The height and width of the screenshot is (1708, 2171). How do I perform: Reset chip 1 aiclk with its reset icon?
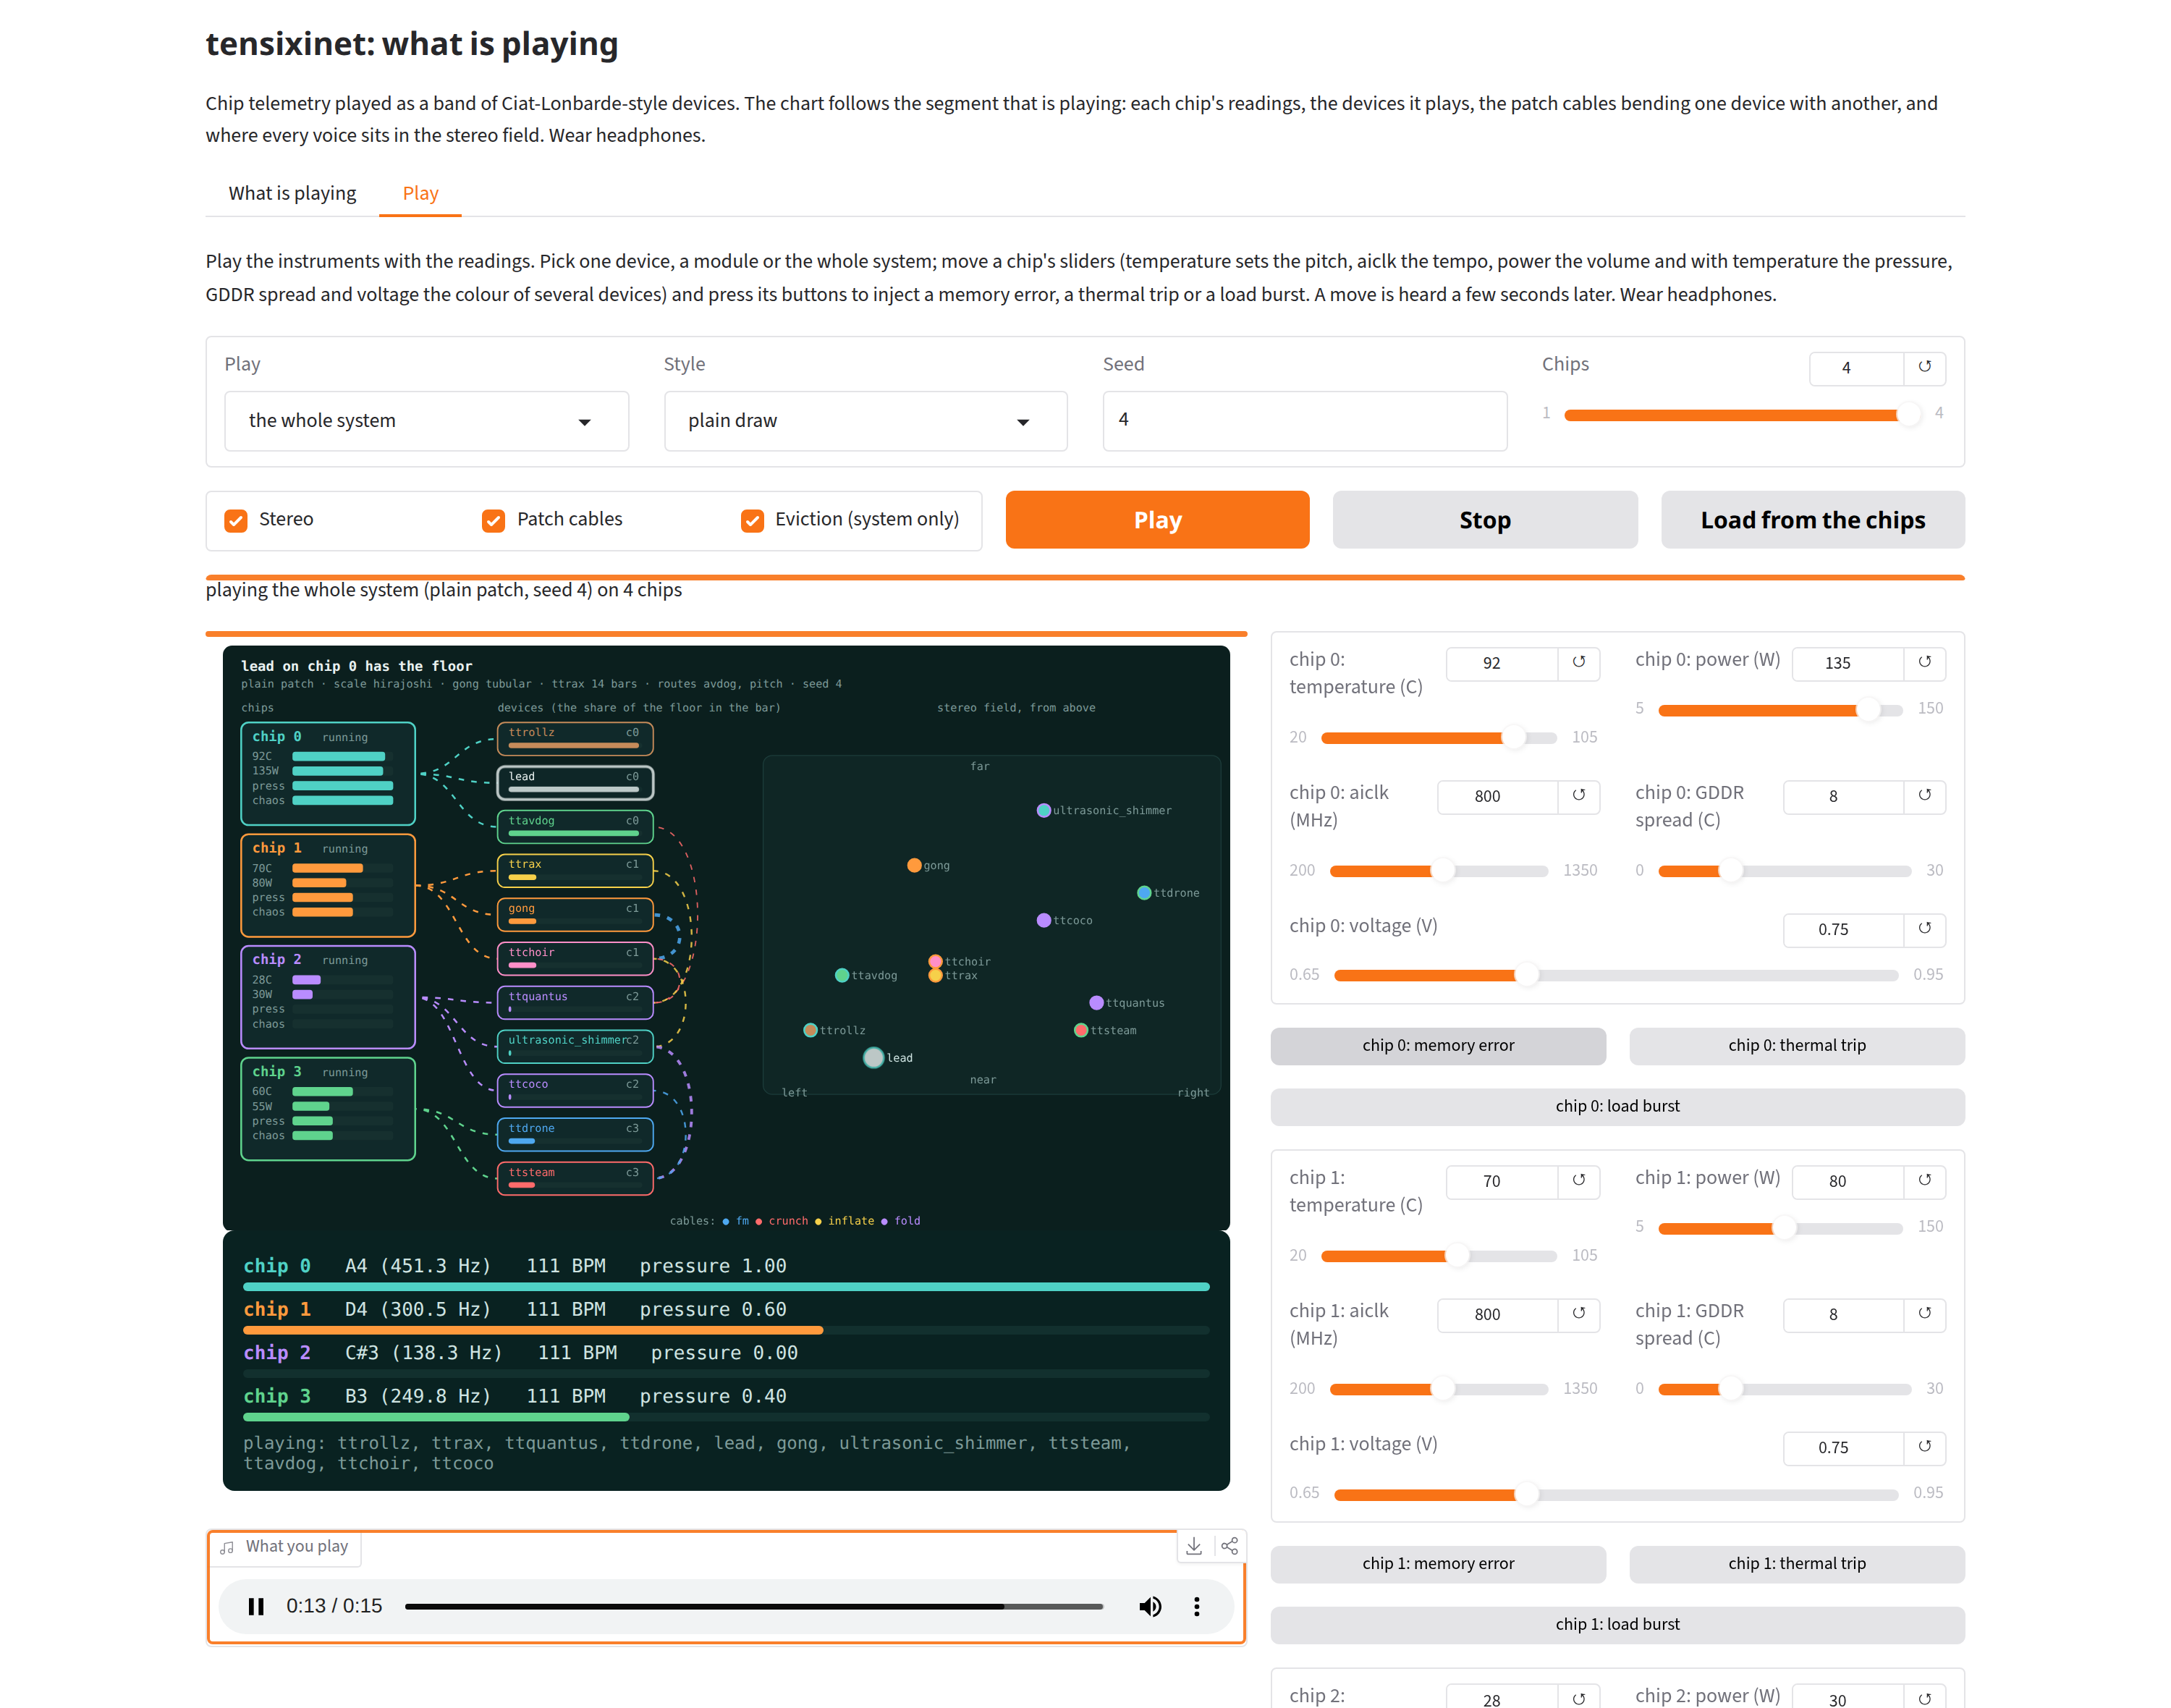[1578, 1313]
